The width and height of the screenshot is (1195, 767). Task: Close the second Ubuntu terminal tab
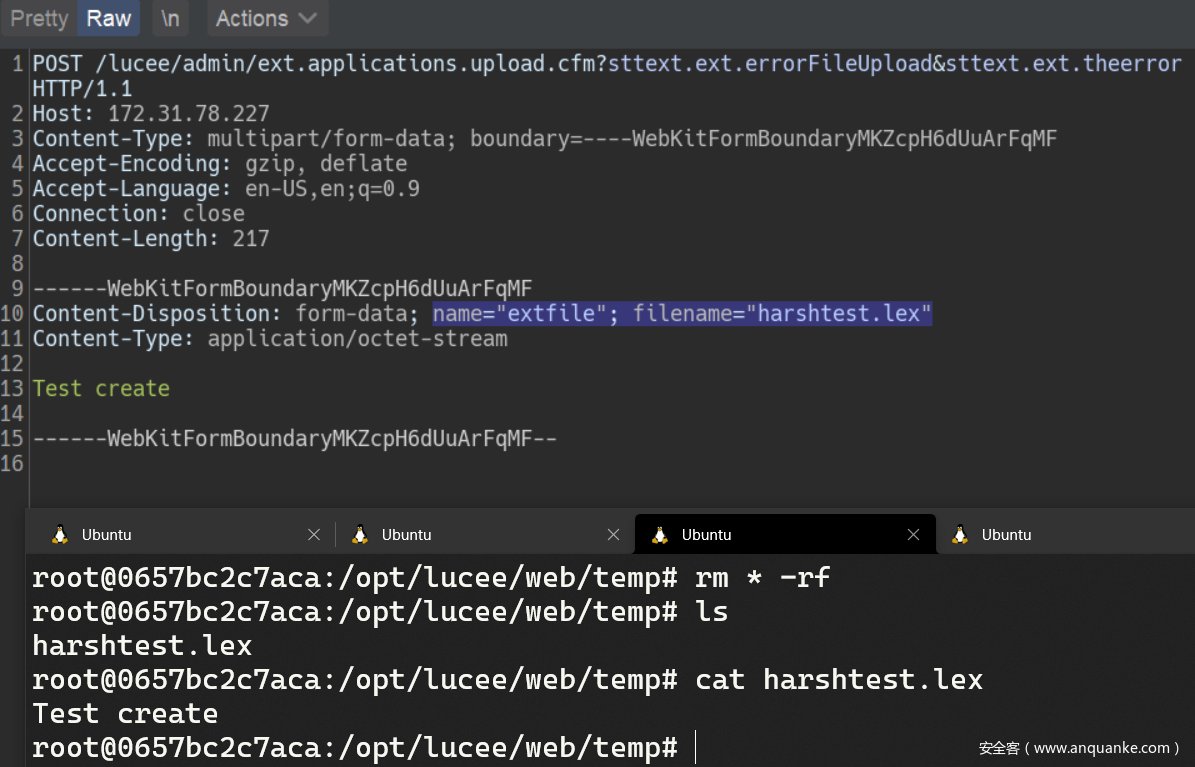coord(613,535)
